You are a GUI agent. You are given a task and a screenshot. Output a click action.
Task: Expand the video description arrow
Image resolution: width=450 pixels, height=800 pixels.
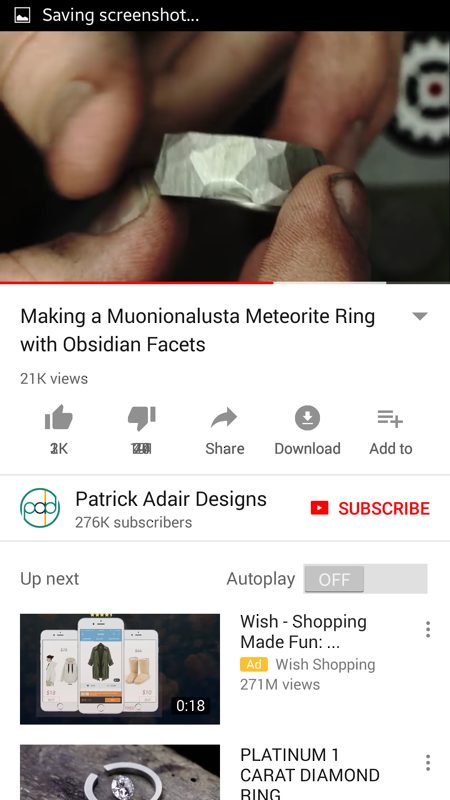(419, 316)
